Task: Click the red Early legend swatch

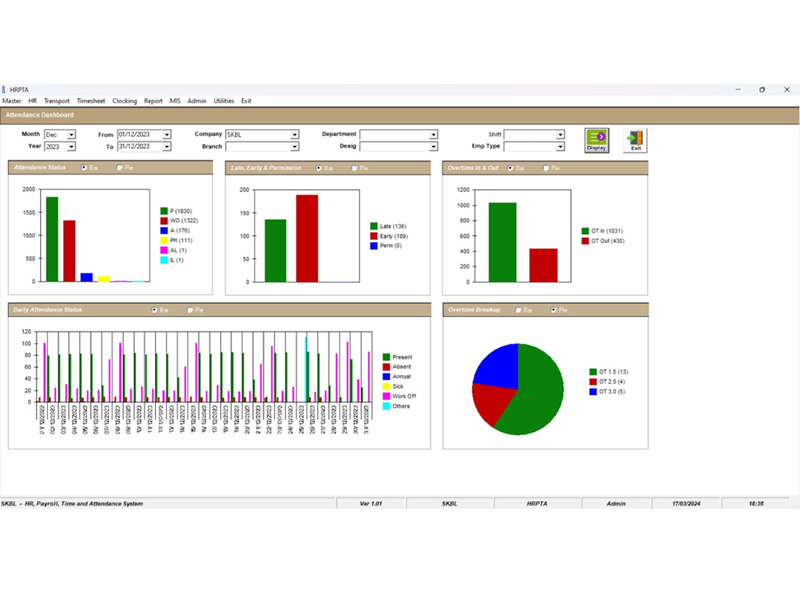Action: click(x=373, y=236)
